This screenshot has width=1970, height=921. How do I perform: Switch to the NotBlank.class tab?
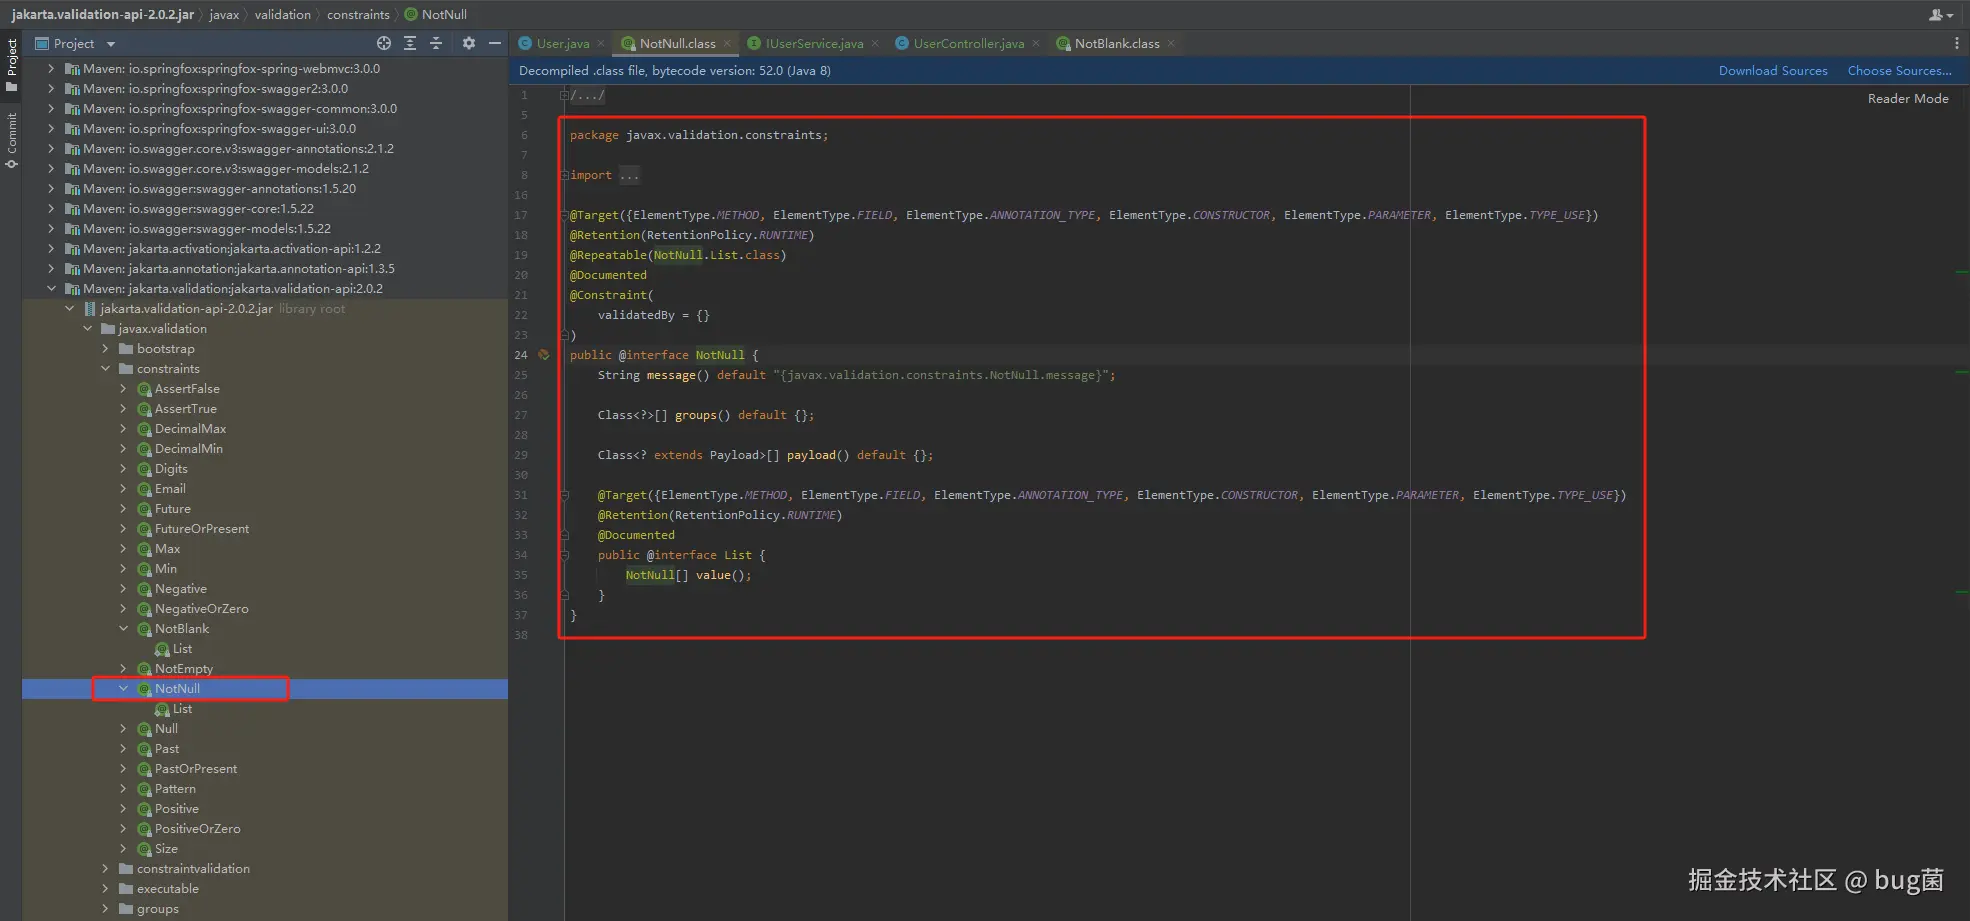click(x=1116, y=44)
